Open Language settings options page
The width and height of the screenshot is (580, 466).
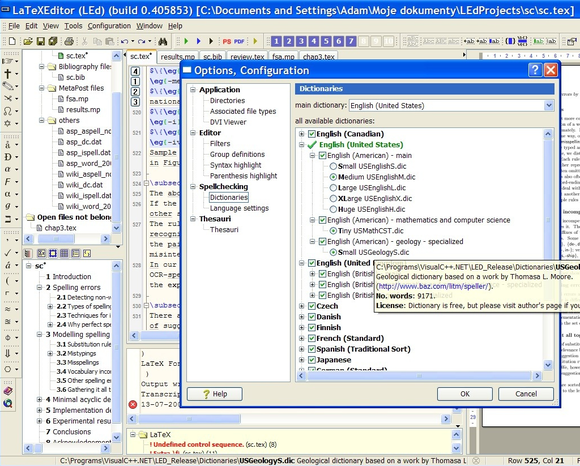pos(239,208)
